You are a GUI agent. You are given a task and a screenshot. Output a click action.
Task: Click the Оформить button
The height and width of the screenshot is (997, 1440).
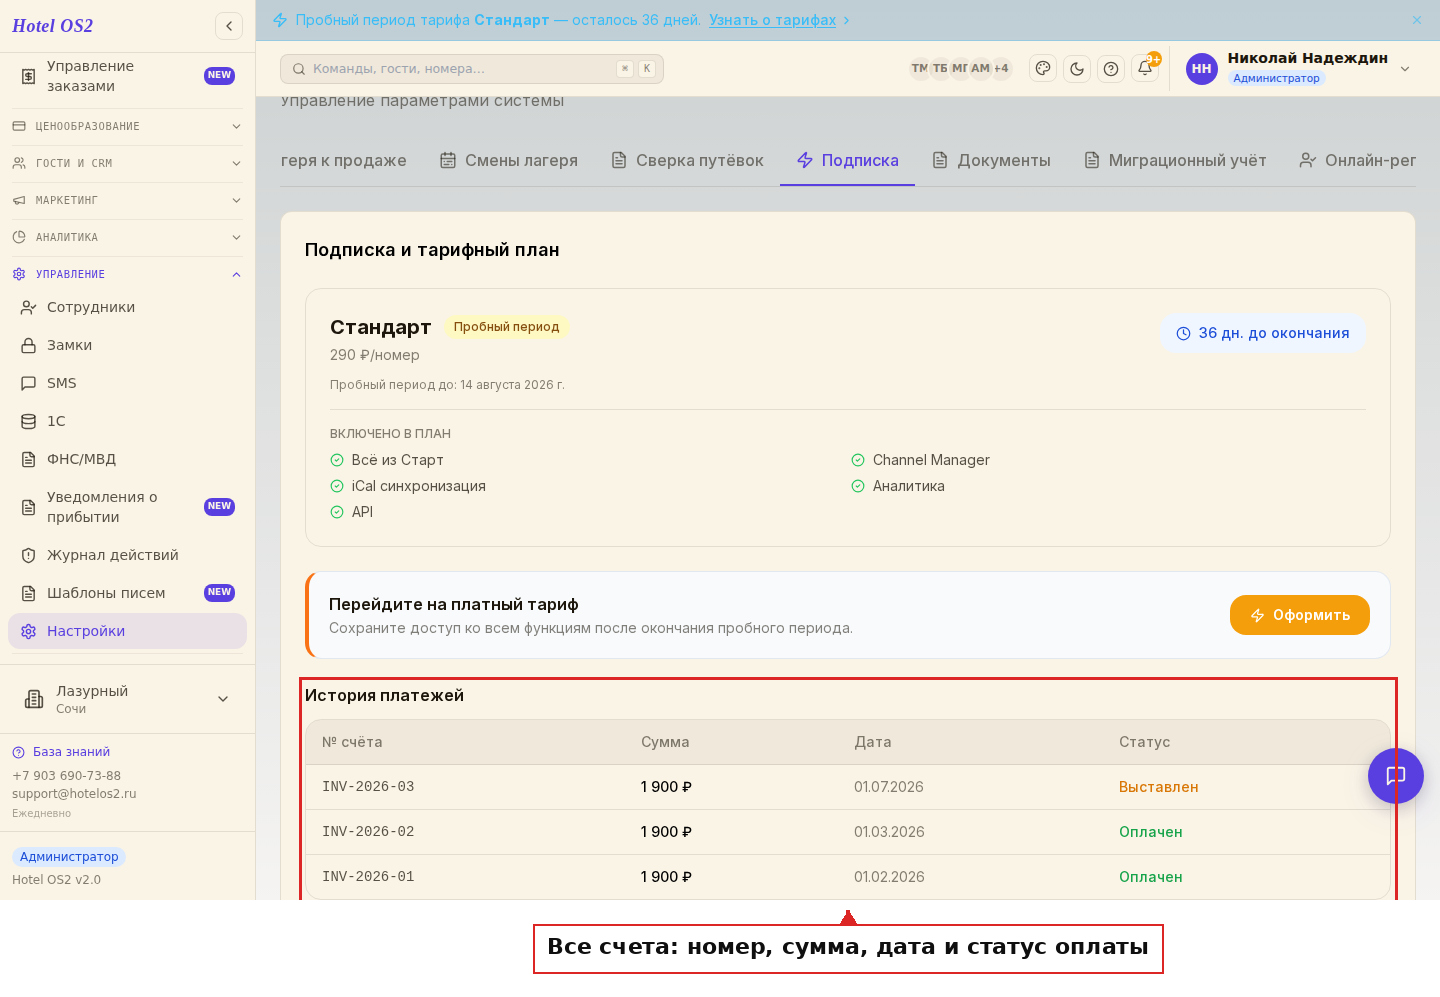(x=1300, y=615)
